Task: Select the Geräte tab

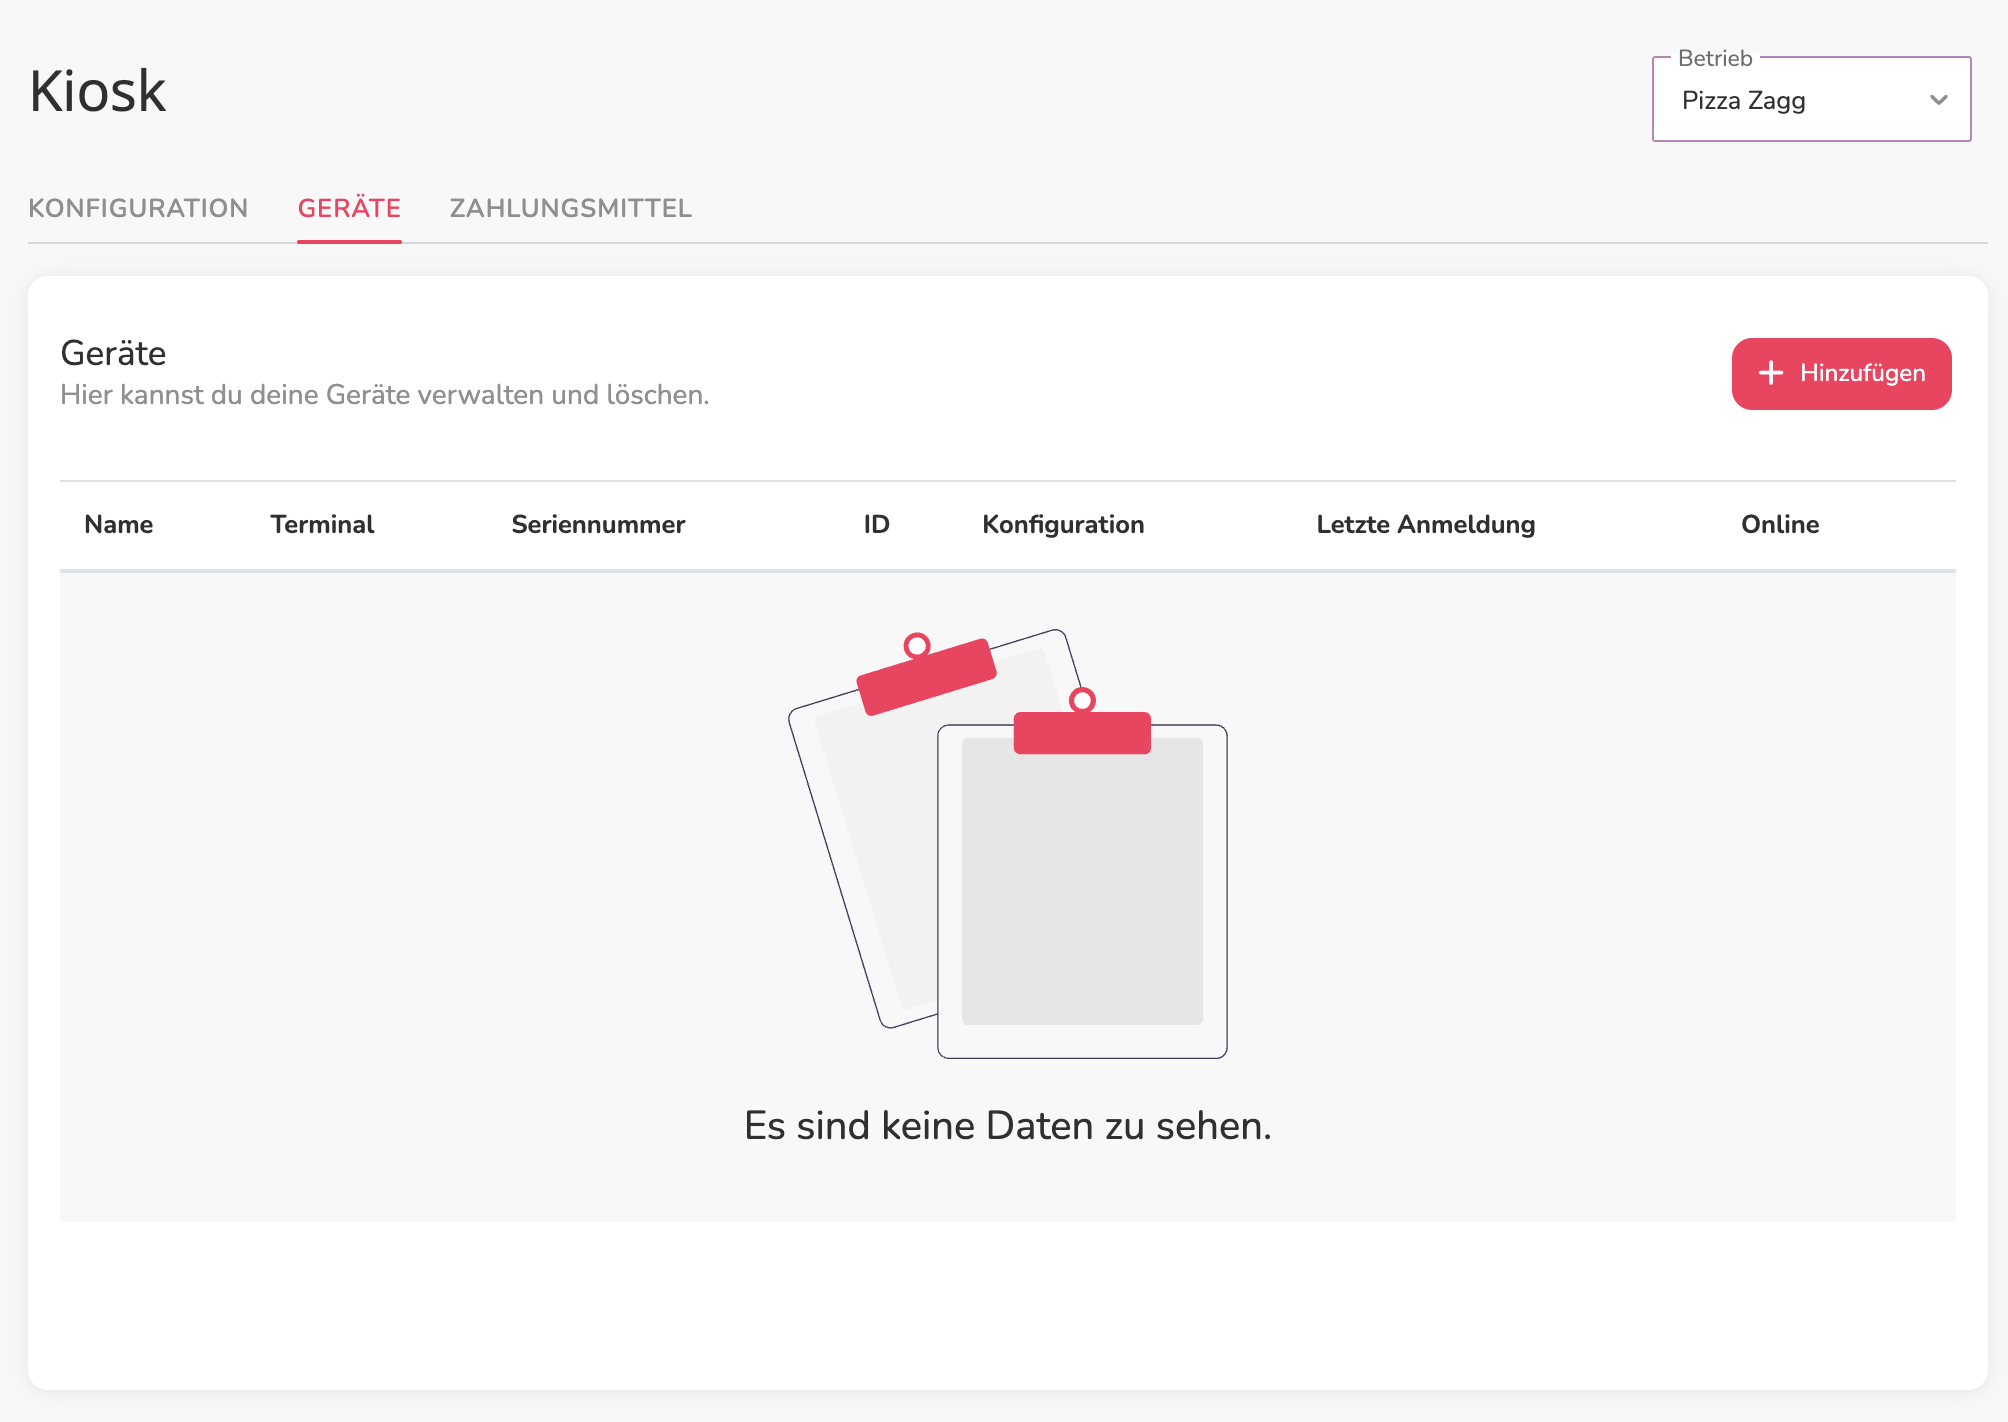Action: click(349, 208)
